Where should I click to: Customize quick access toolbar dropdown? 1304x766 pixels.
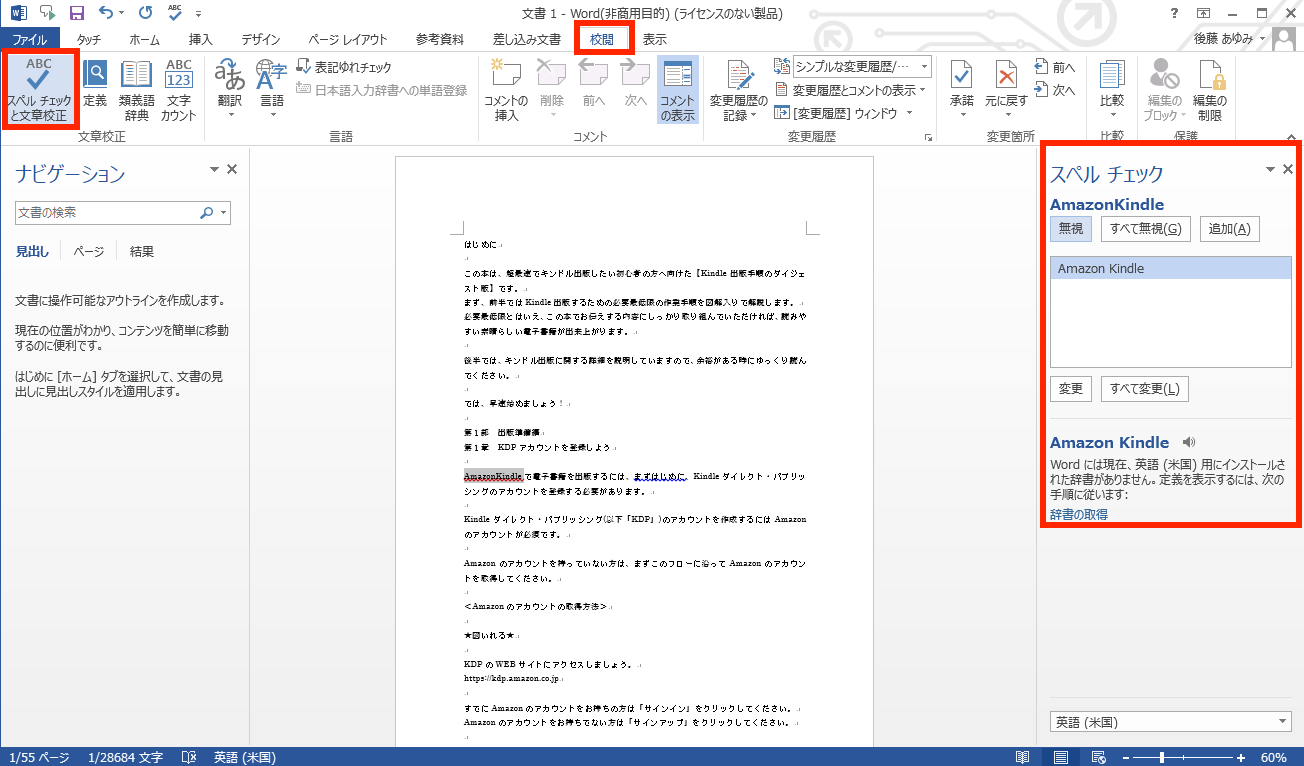tap(198, 14)
